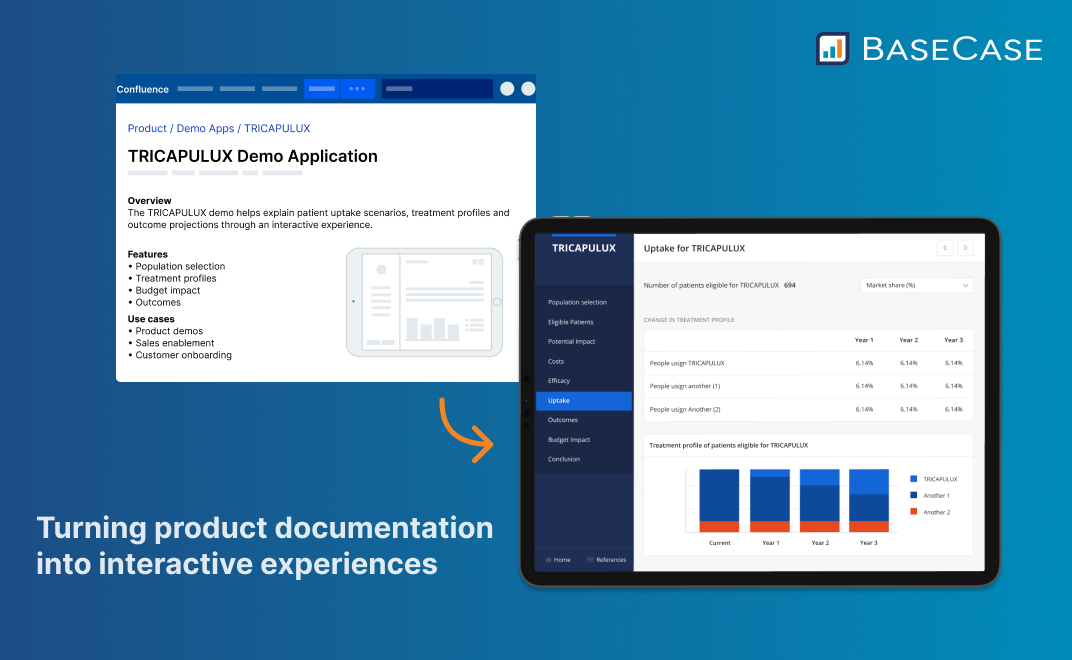Image resolution: width=1072 pixels, height=660 pixels.
Task: Open Conclusion in sidebar
Action: tap(564, 459)
